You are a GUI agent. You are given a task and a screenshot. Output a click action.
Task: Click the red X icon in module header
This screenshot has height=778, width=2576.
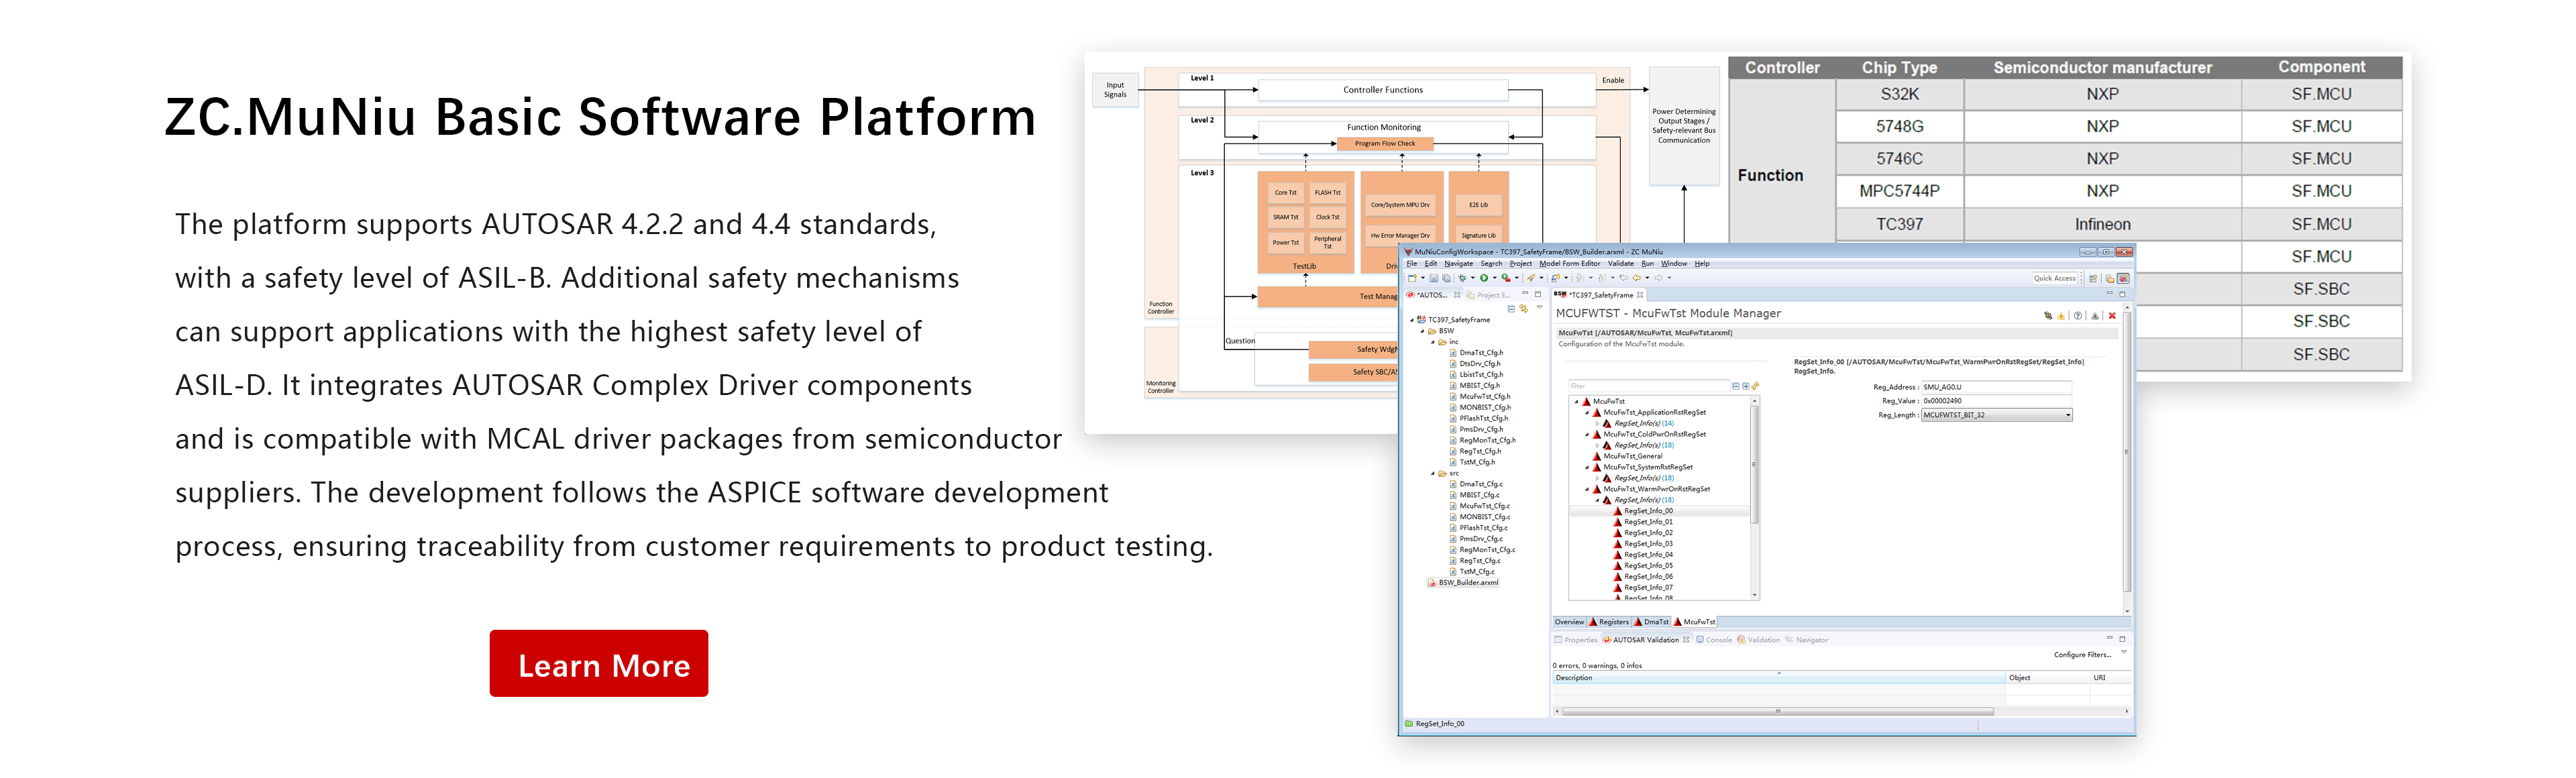coord(2112,316)
